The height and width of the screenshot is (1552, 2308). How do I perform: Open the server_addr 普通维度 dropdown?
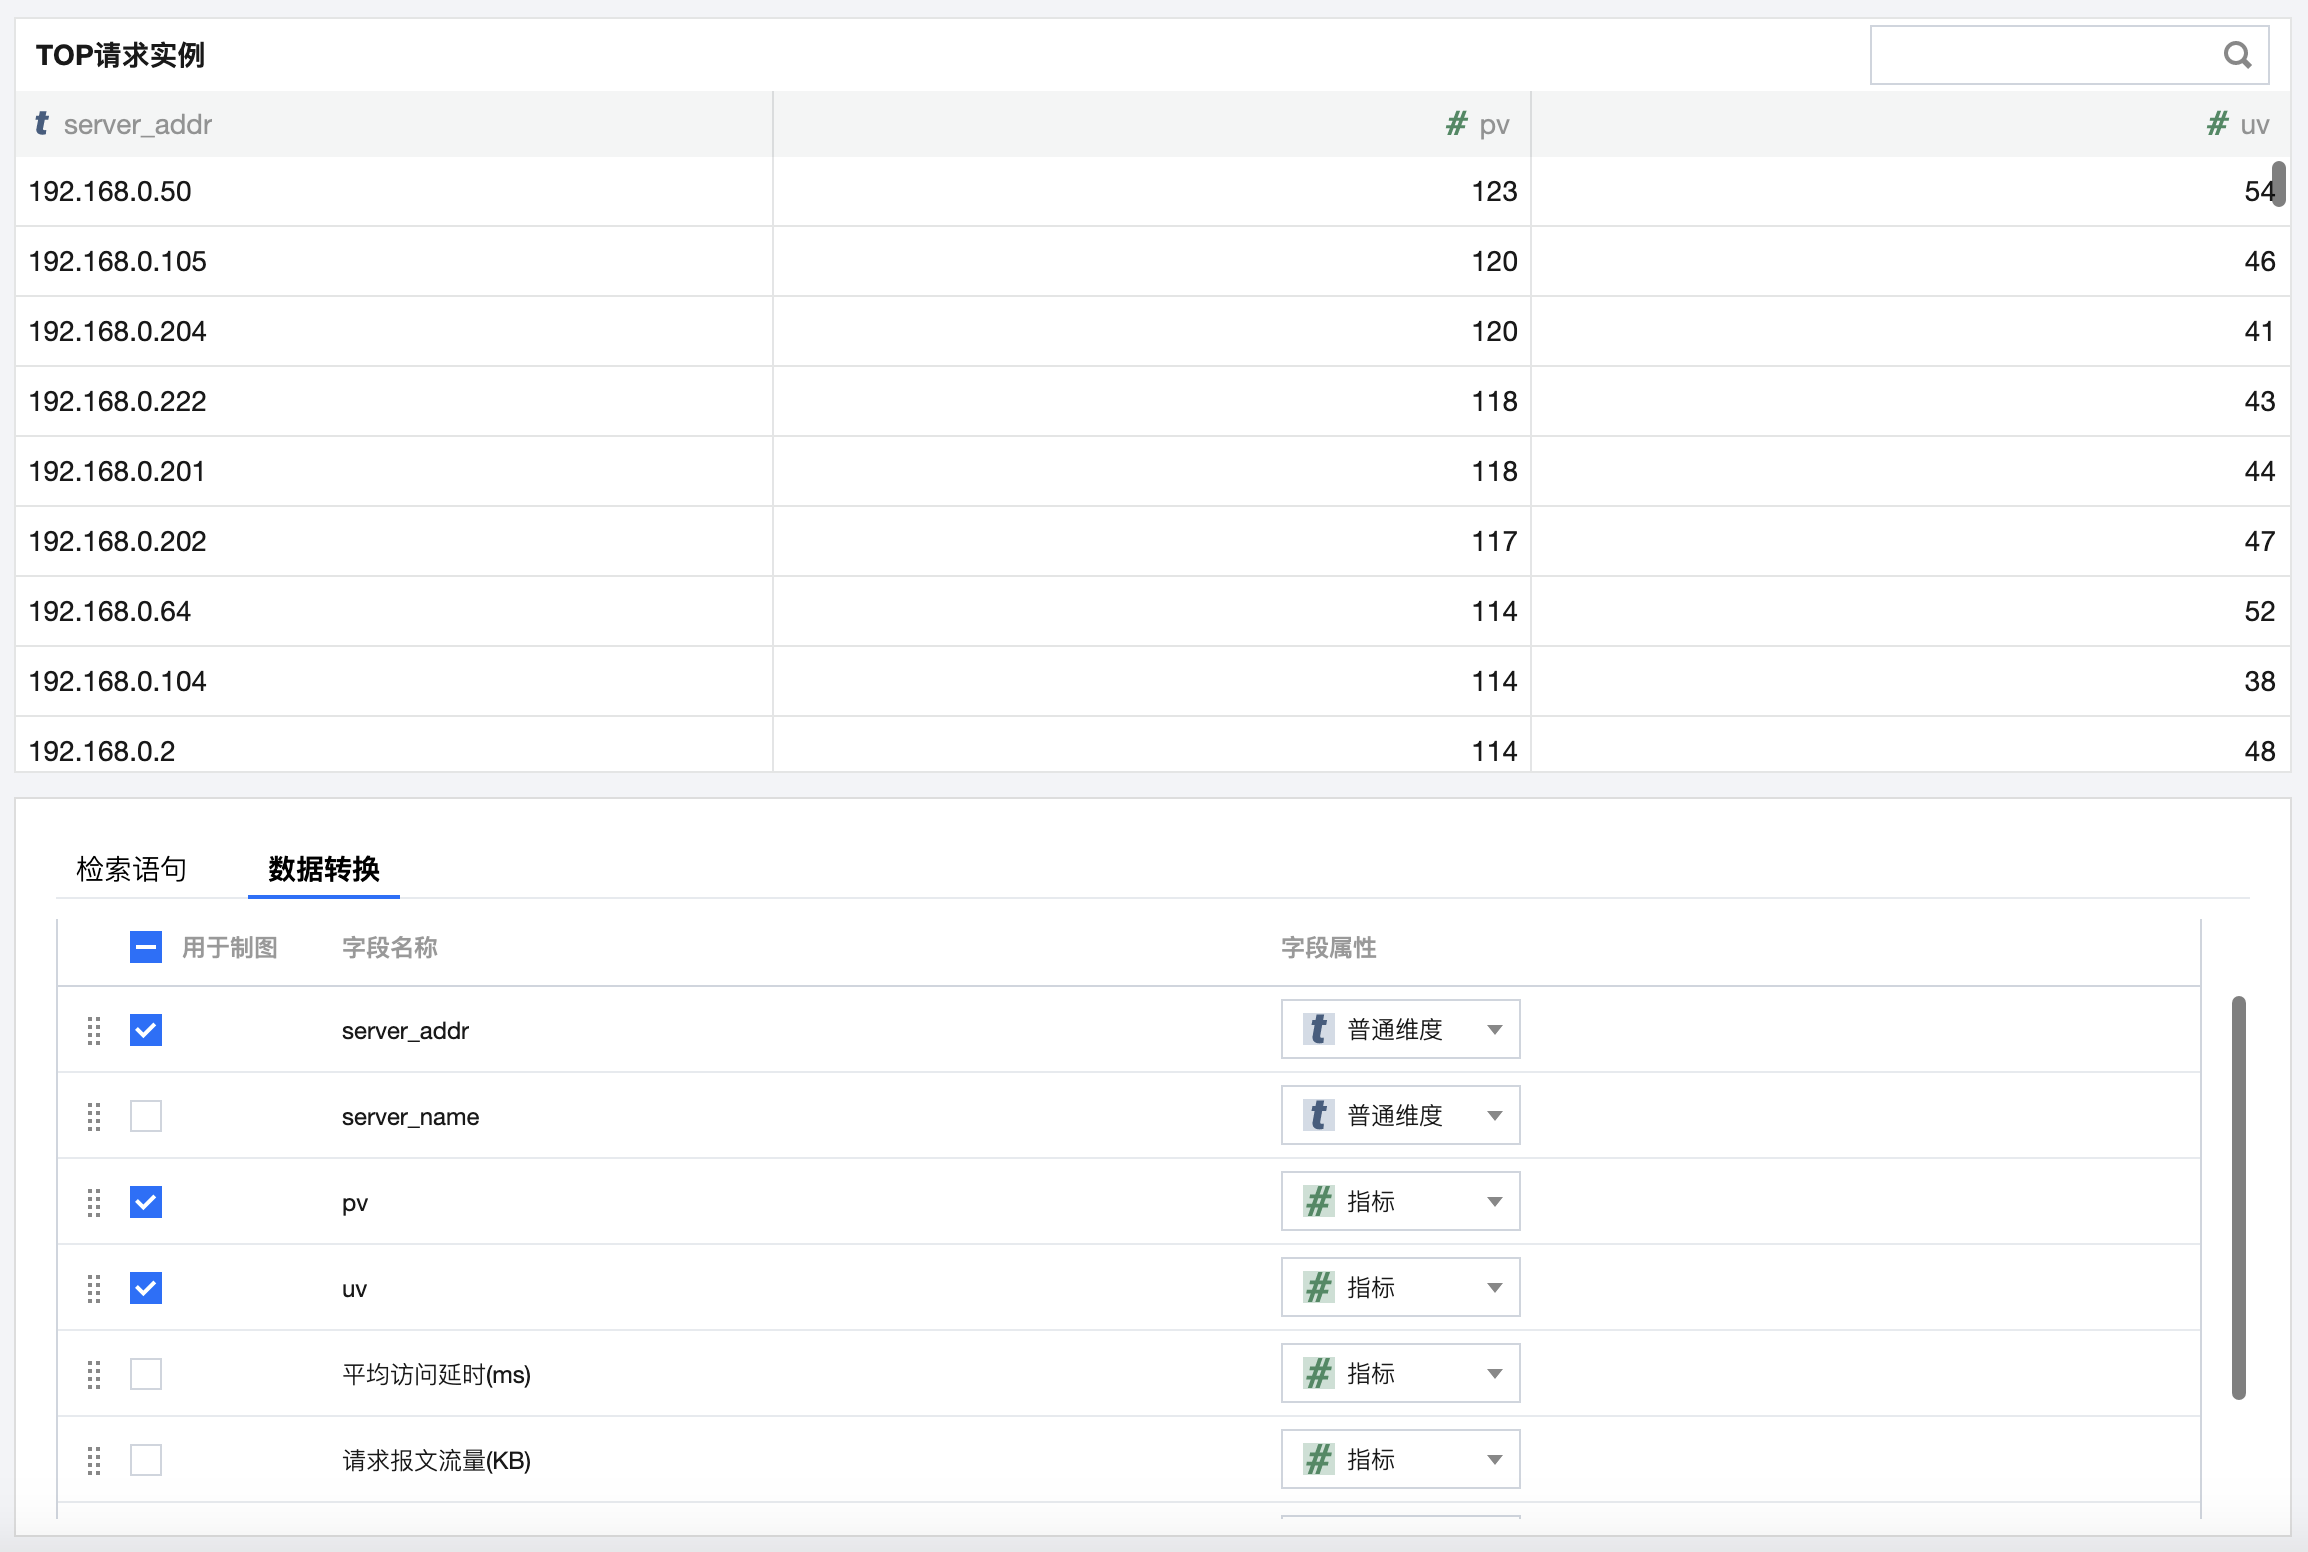pyautogui.click(x=1400, y=1030)
